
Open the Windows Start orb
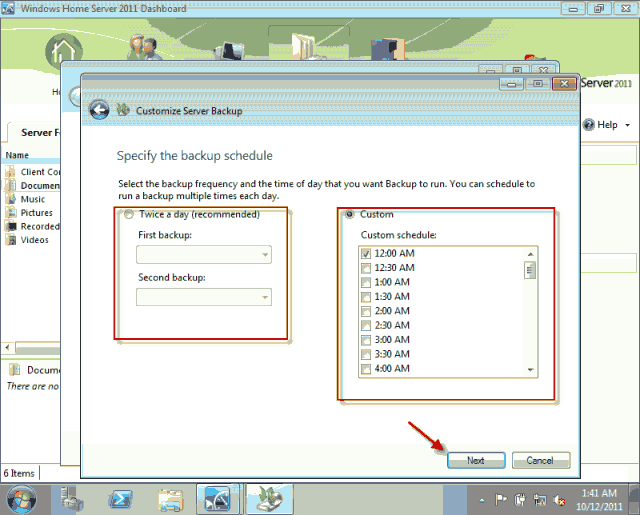(22, 499)
